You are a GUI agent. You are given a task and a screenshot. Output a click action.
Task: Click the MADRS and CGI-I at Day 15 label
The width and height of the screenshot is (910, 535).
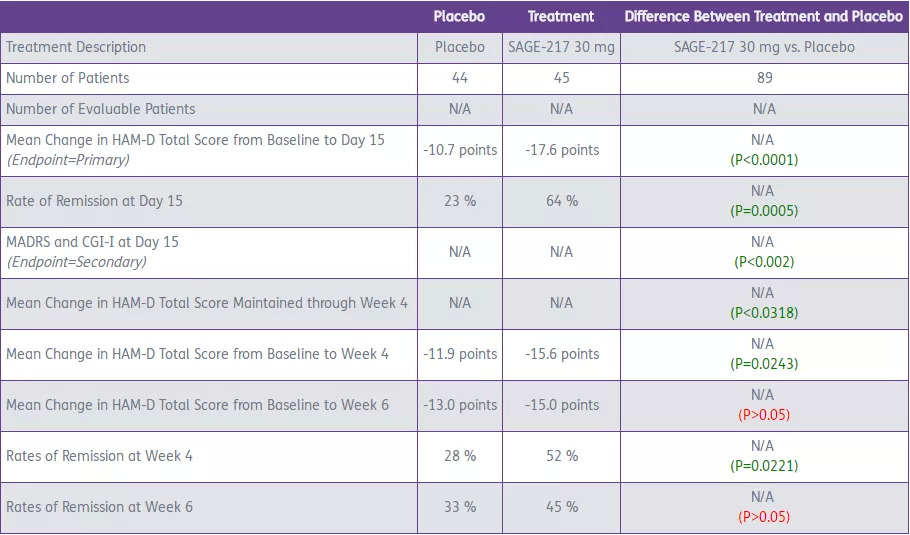coord(93,242)
